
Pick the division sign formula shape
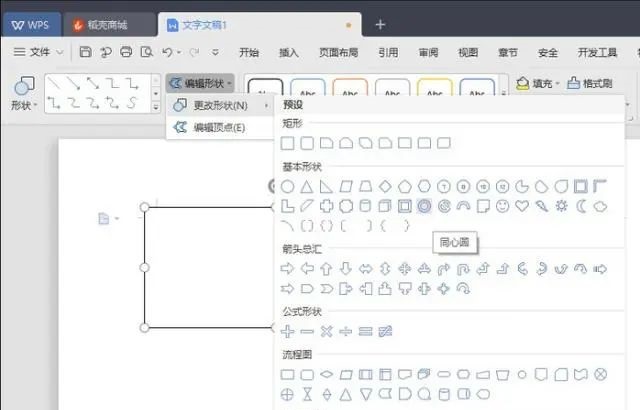[346, 331]
